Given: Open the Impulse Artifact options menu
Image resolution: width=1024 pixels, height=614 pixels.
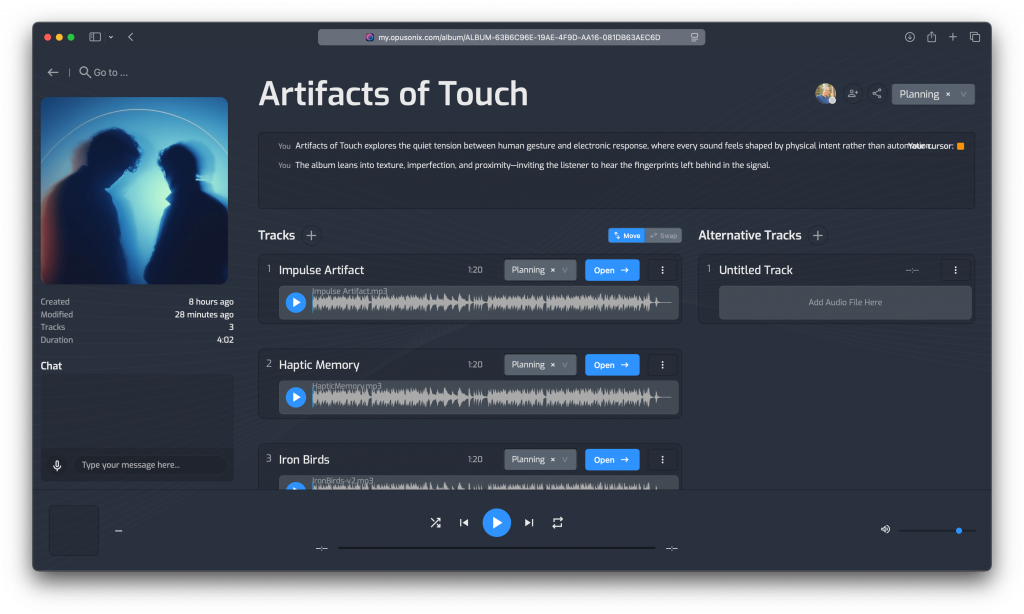Looking at the screenshot, I should click(x=662, y=270).
